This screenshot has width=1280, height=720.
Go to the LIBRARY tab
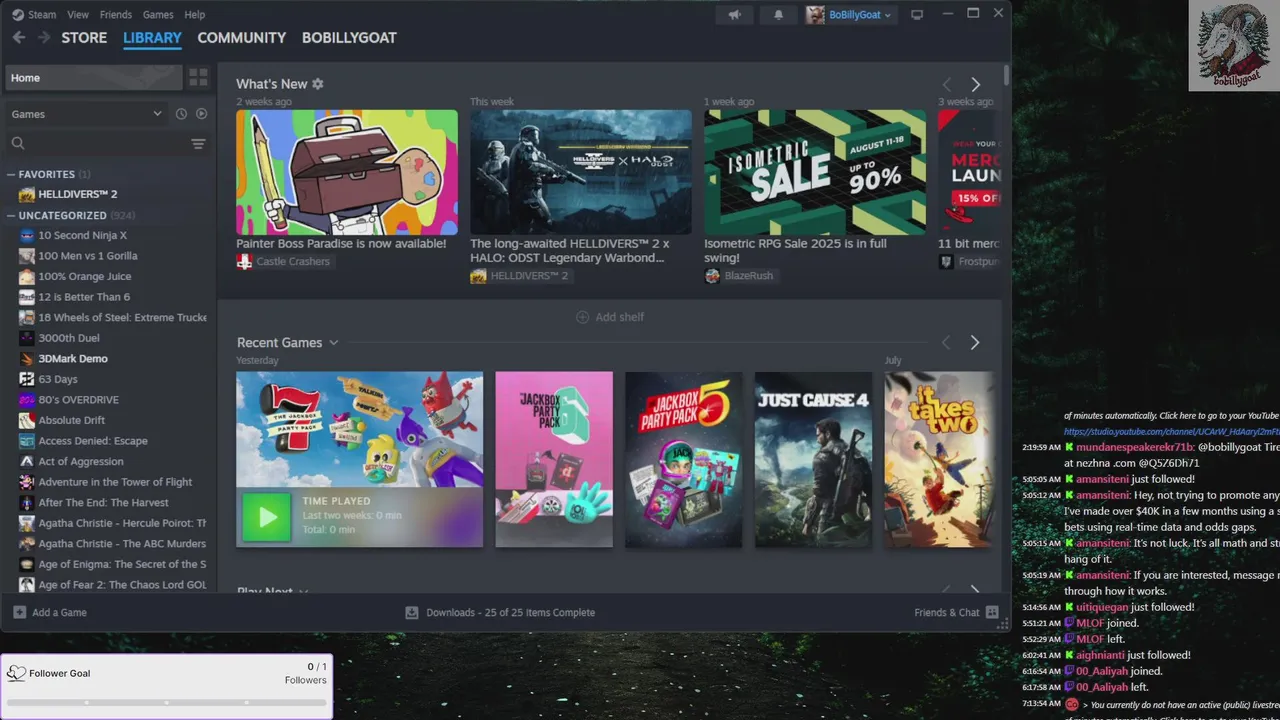(152, 38)
